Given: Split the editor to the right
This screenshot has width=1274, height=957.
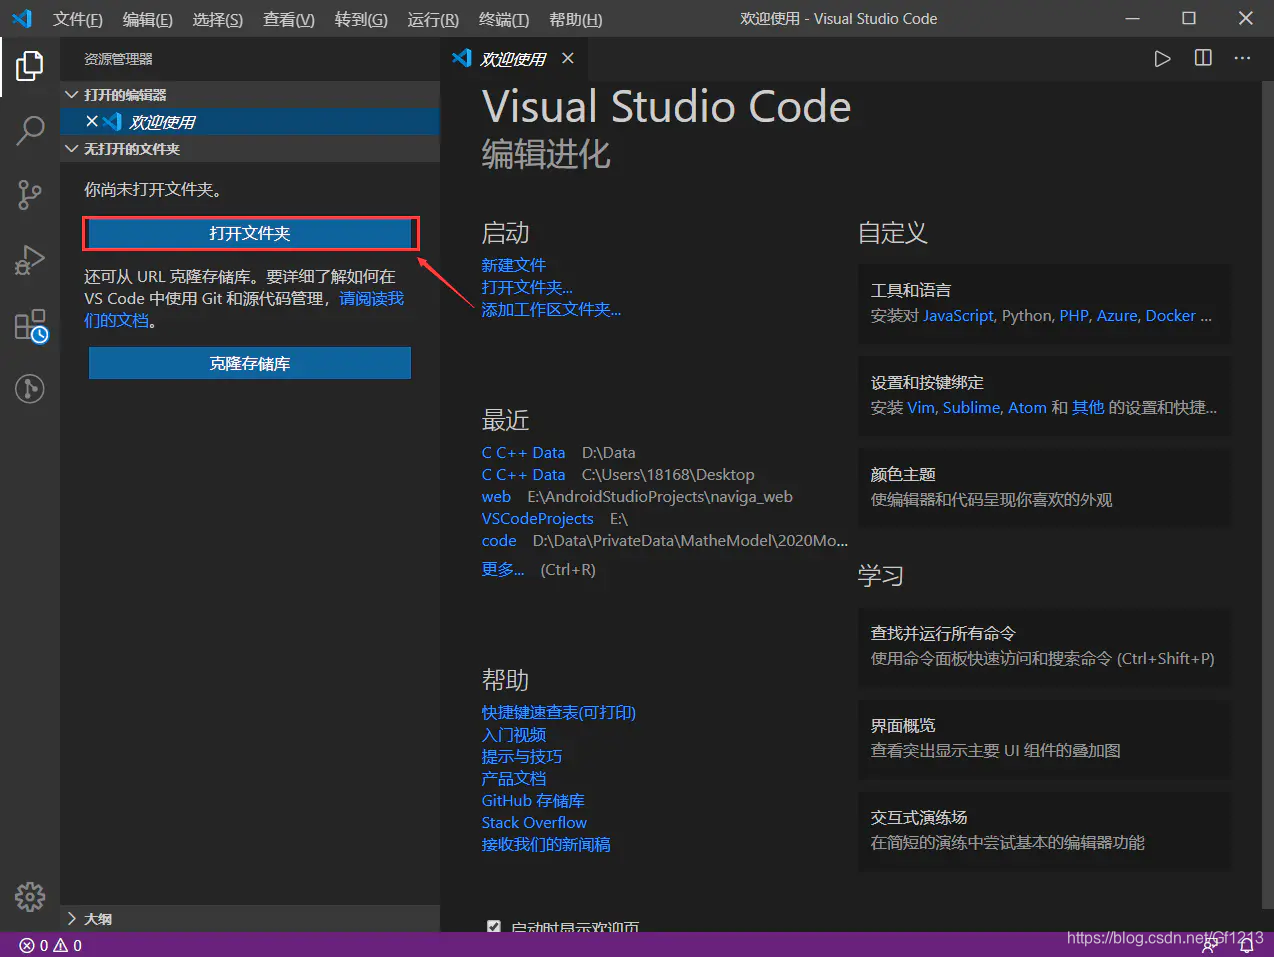Looking at the screenshot, I should pyautogui.click(x=1203, y=58).
